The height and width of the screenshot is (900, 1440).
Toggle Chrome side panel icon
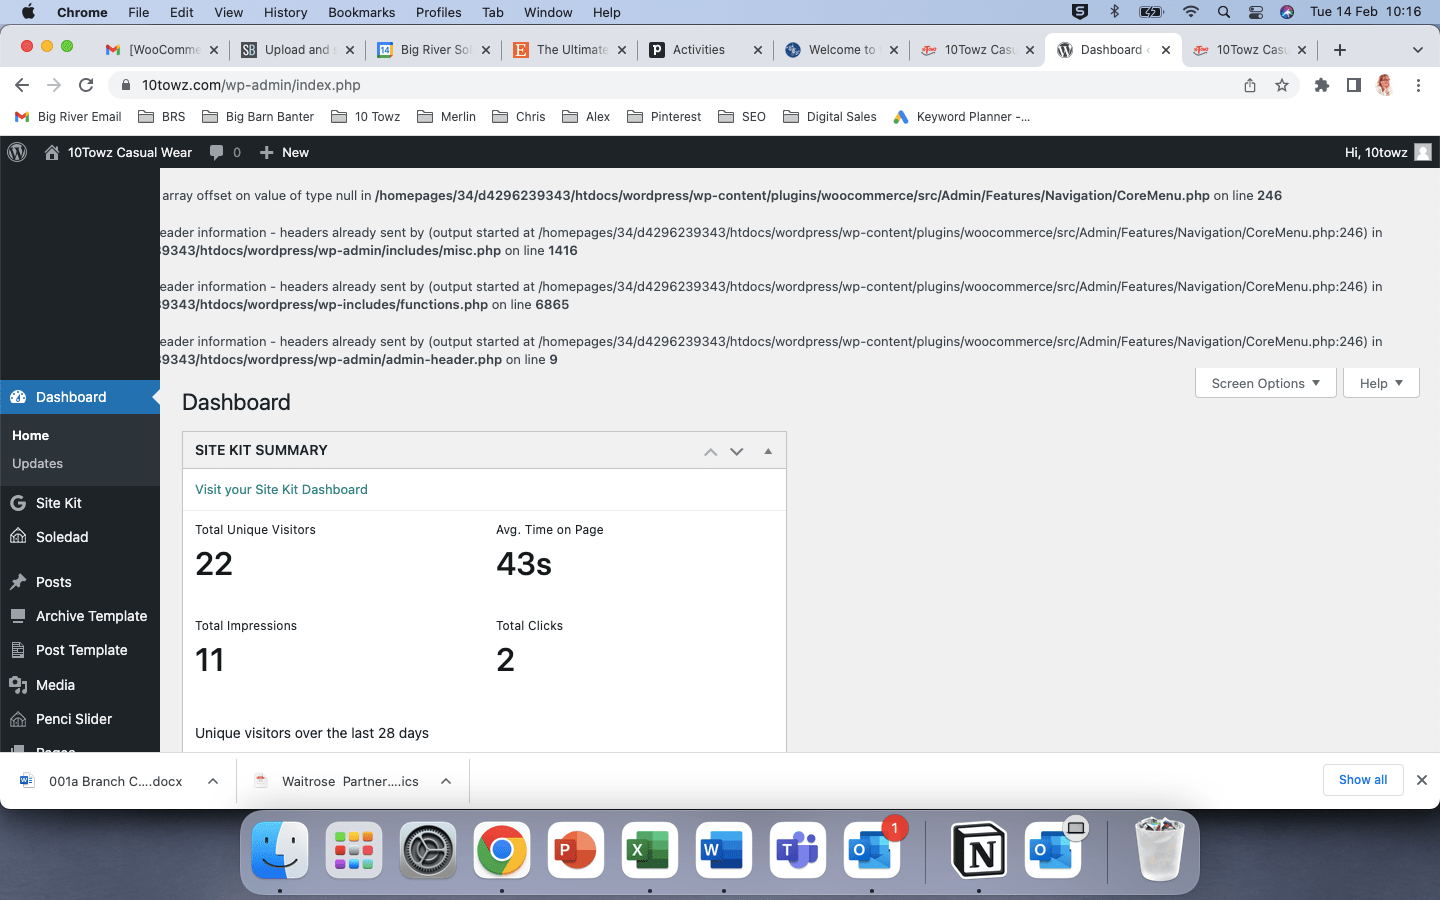[x=1354, y=85]
